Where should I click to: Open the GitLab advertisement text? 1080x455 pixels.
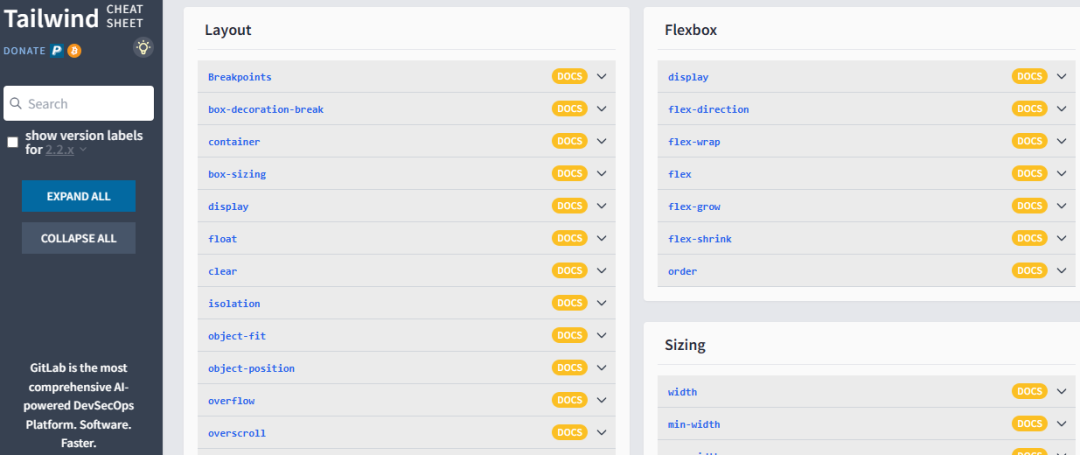[x=79, y=405]
